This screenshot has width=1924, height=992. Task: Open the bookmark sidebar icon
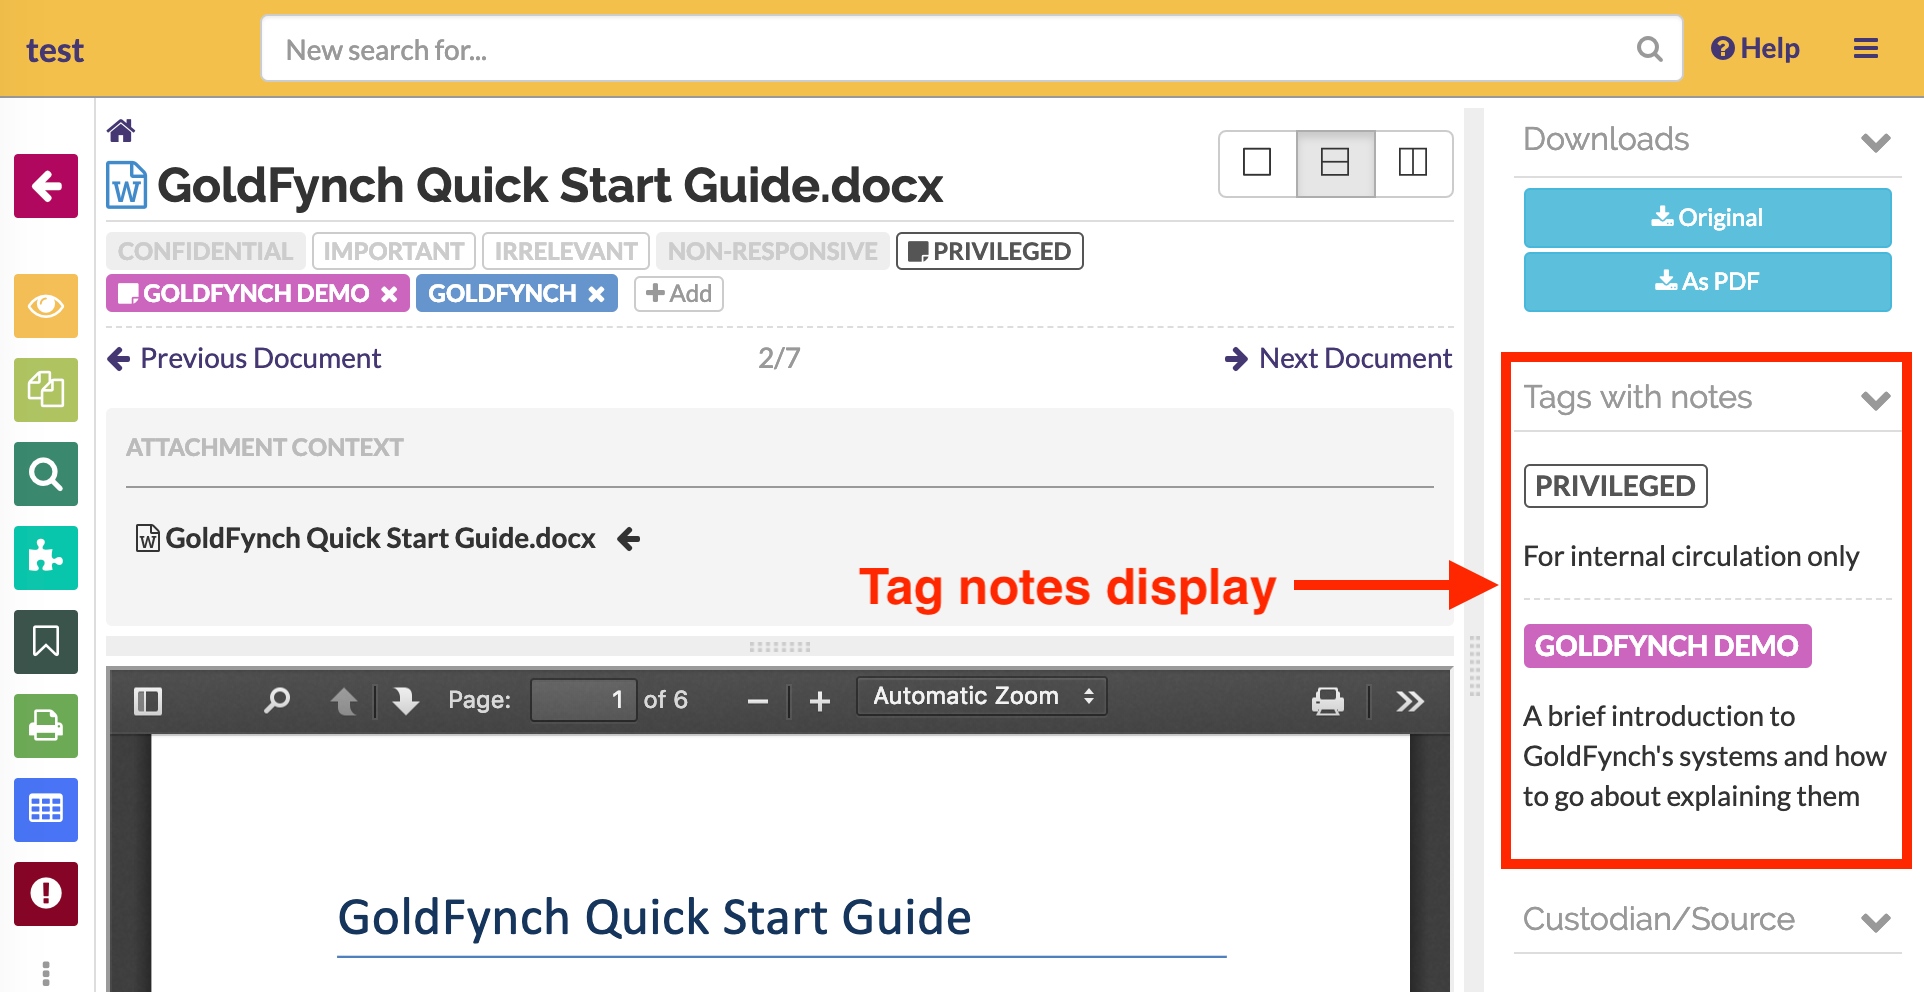[46, 642]
